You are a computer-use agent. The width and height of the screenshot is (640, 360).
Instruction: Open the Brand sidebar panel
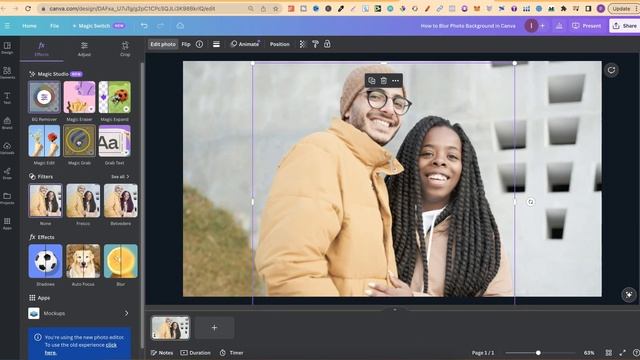point(7,123)
